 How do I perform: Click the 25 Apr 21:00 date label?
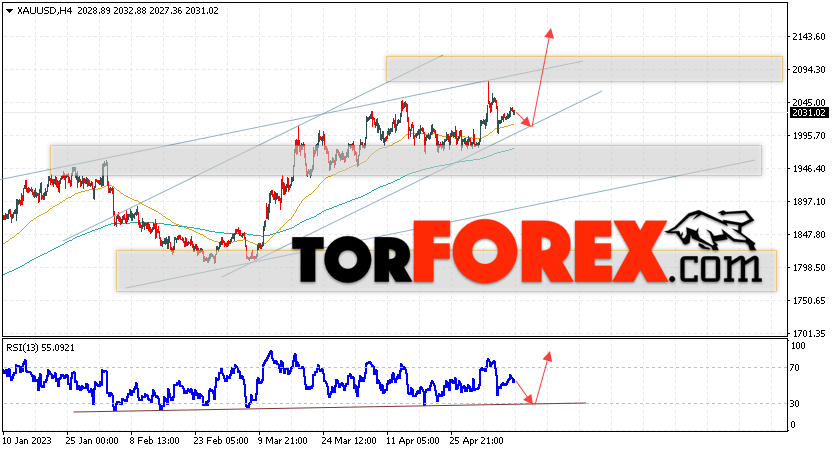[477, 441]
